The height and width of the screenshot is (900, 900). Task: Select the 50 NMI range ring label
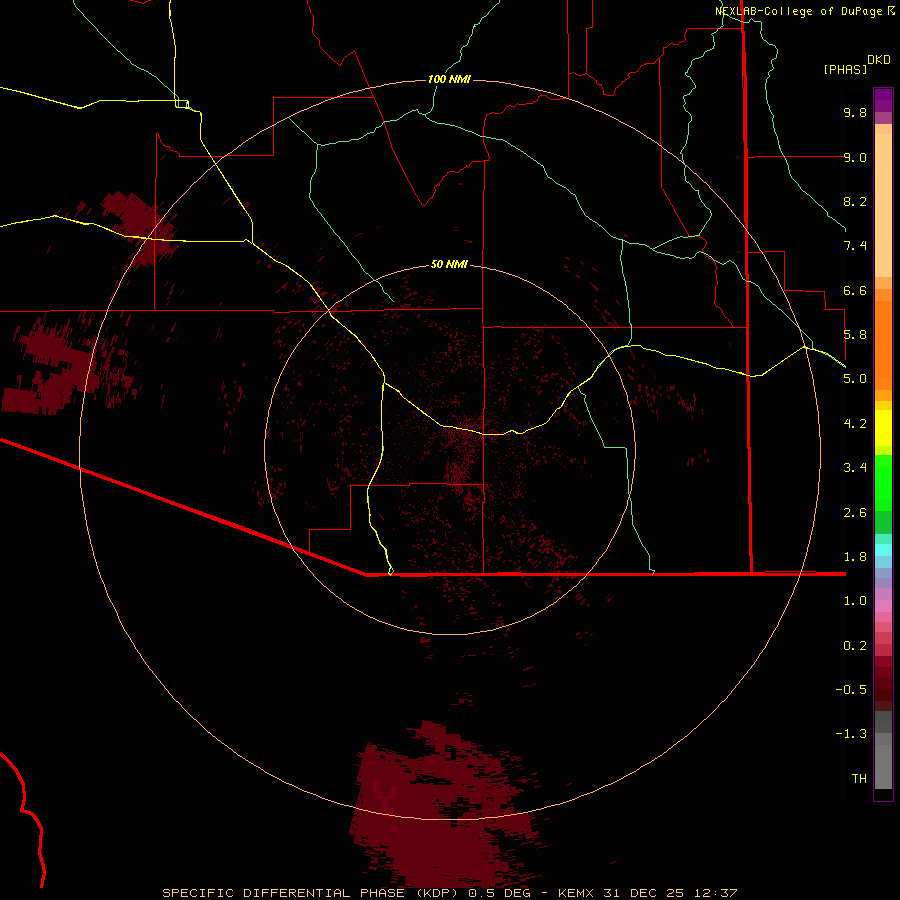tap(449, 264)
